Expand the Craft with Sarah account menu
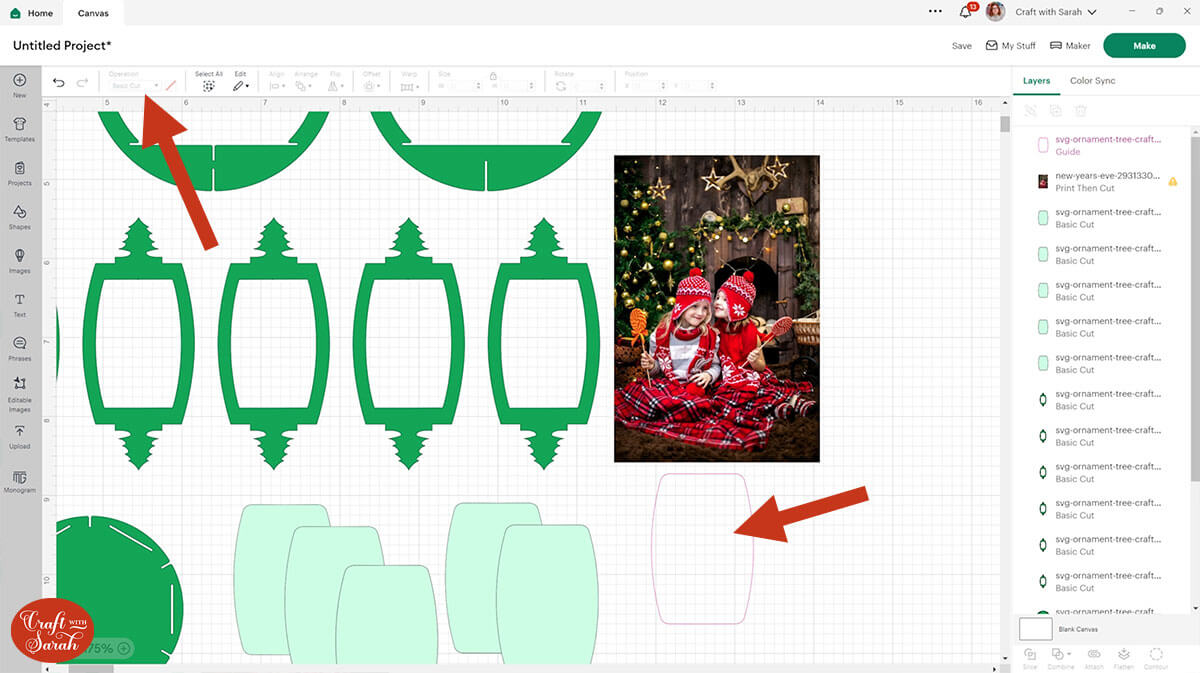 coord(1056,12)
